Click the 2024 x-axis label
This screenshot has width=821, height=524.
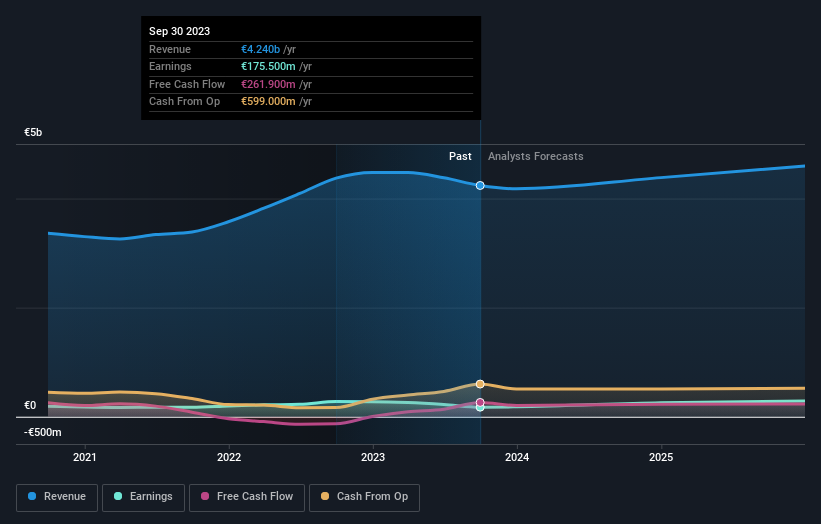(517, 458)
